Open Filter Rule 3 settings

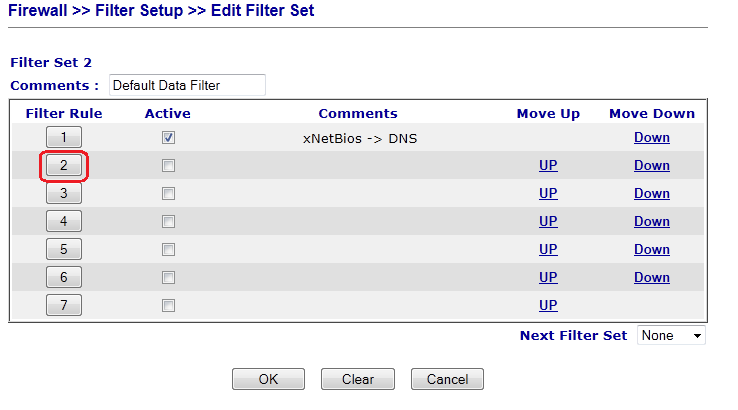pyautogui.click(x=64, y=194)
